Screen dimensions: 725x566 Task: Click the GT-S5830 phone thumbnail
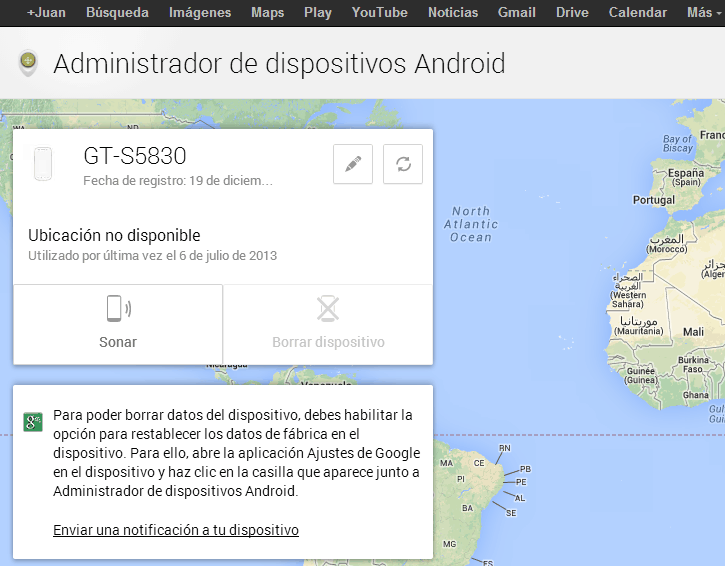pyautogui.click(x=43, y=164)
